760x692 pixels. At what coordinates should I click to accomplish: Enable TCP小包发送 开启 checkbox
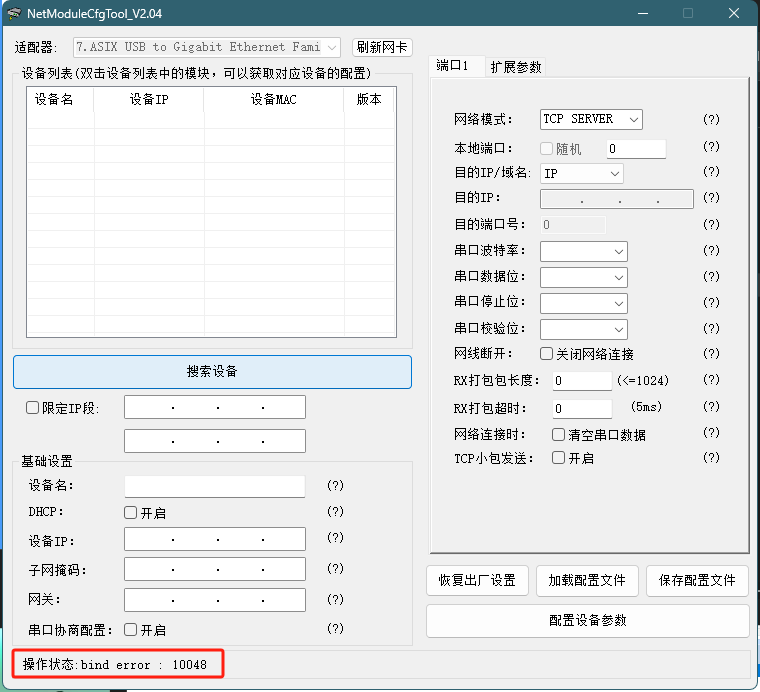click(x=558, y=457)
